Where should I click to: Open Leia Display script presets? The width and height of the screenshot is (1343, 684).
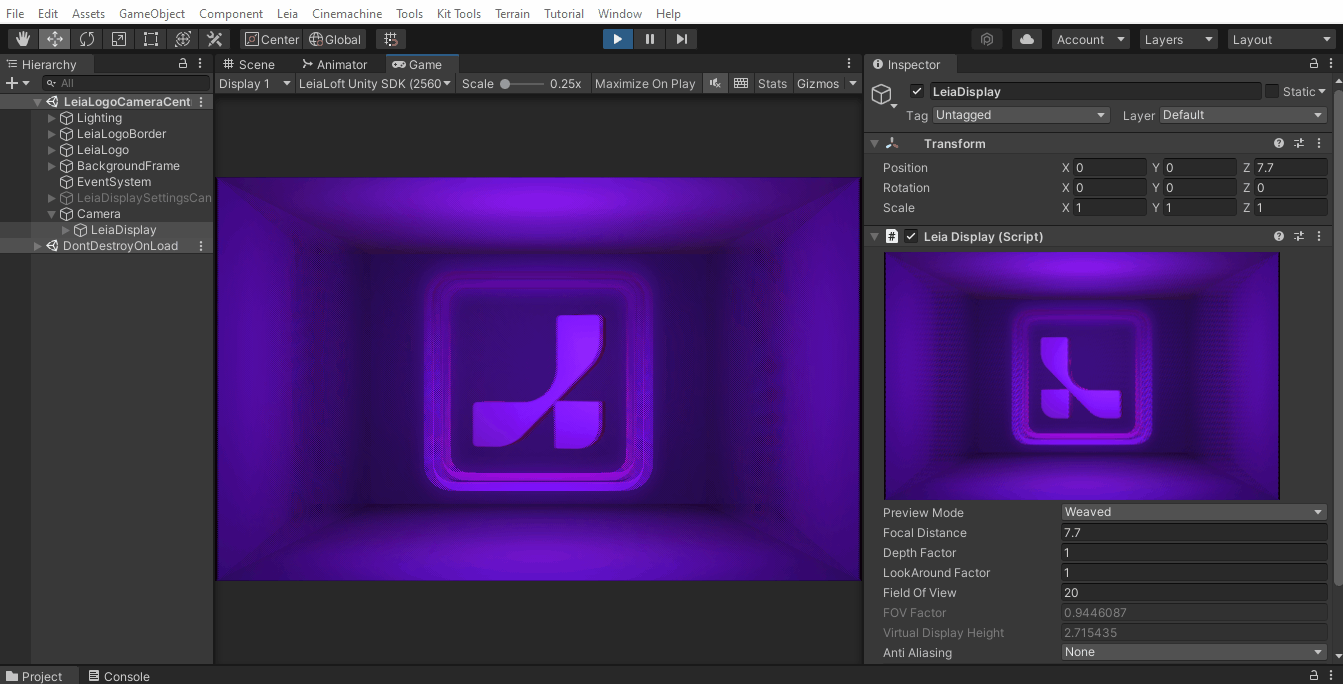pos(1299,237)
